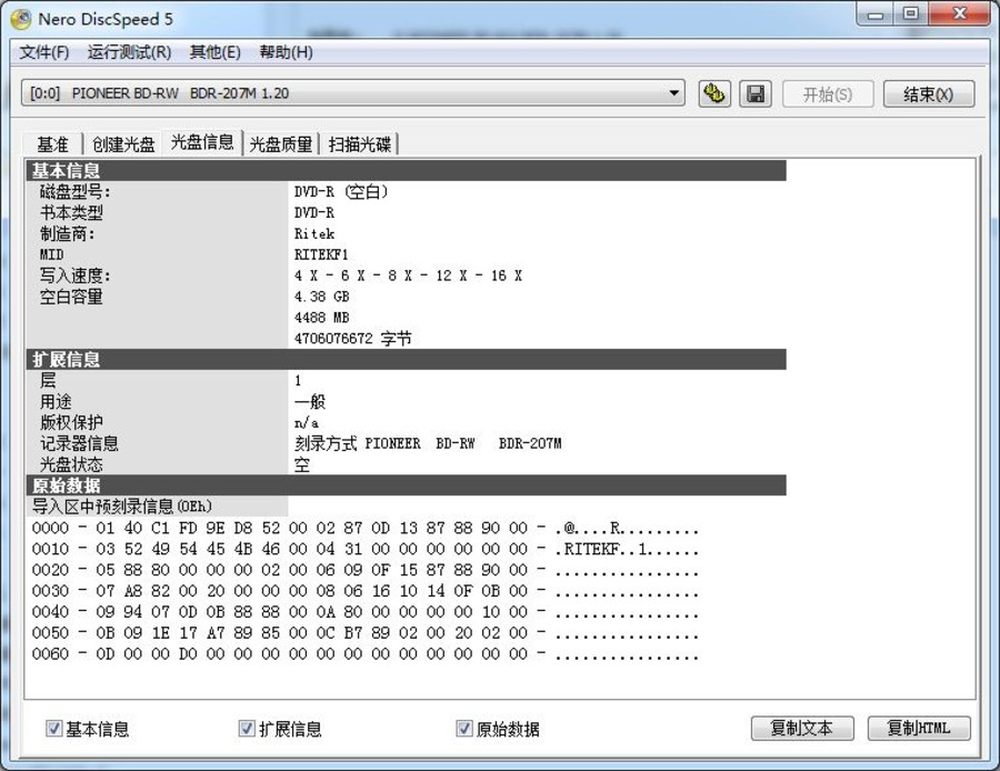Click the hex data row 0000
Viewport: 1000px width, 771px height.
pyautogui.click(x=365, y=528)
